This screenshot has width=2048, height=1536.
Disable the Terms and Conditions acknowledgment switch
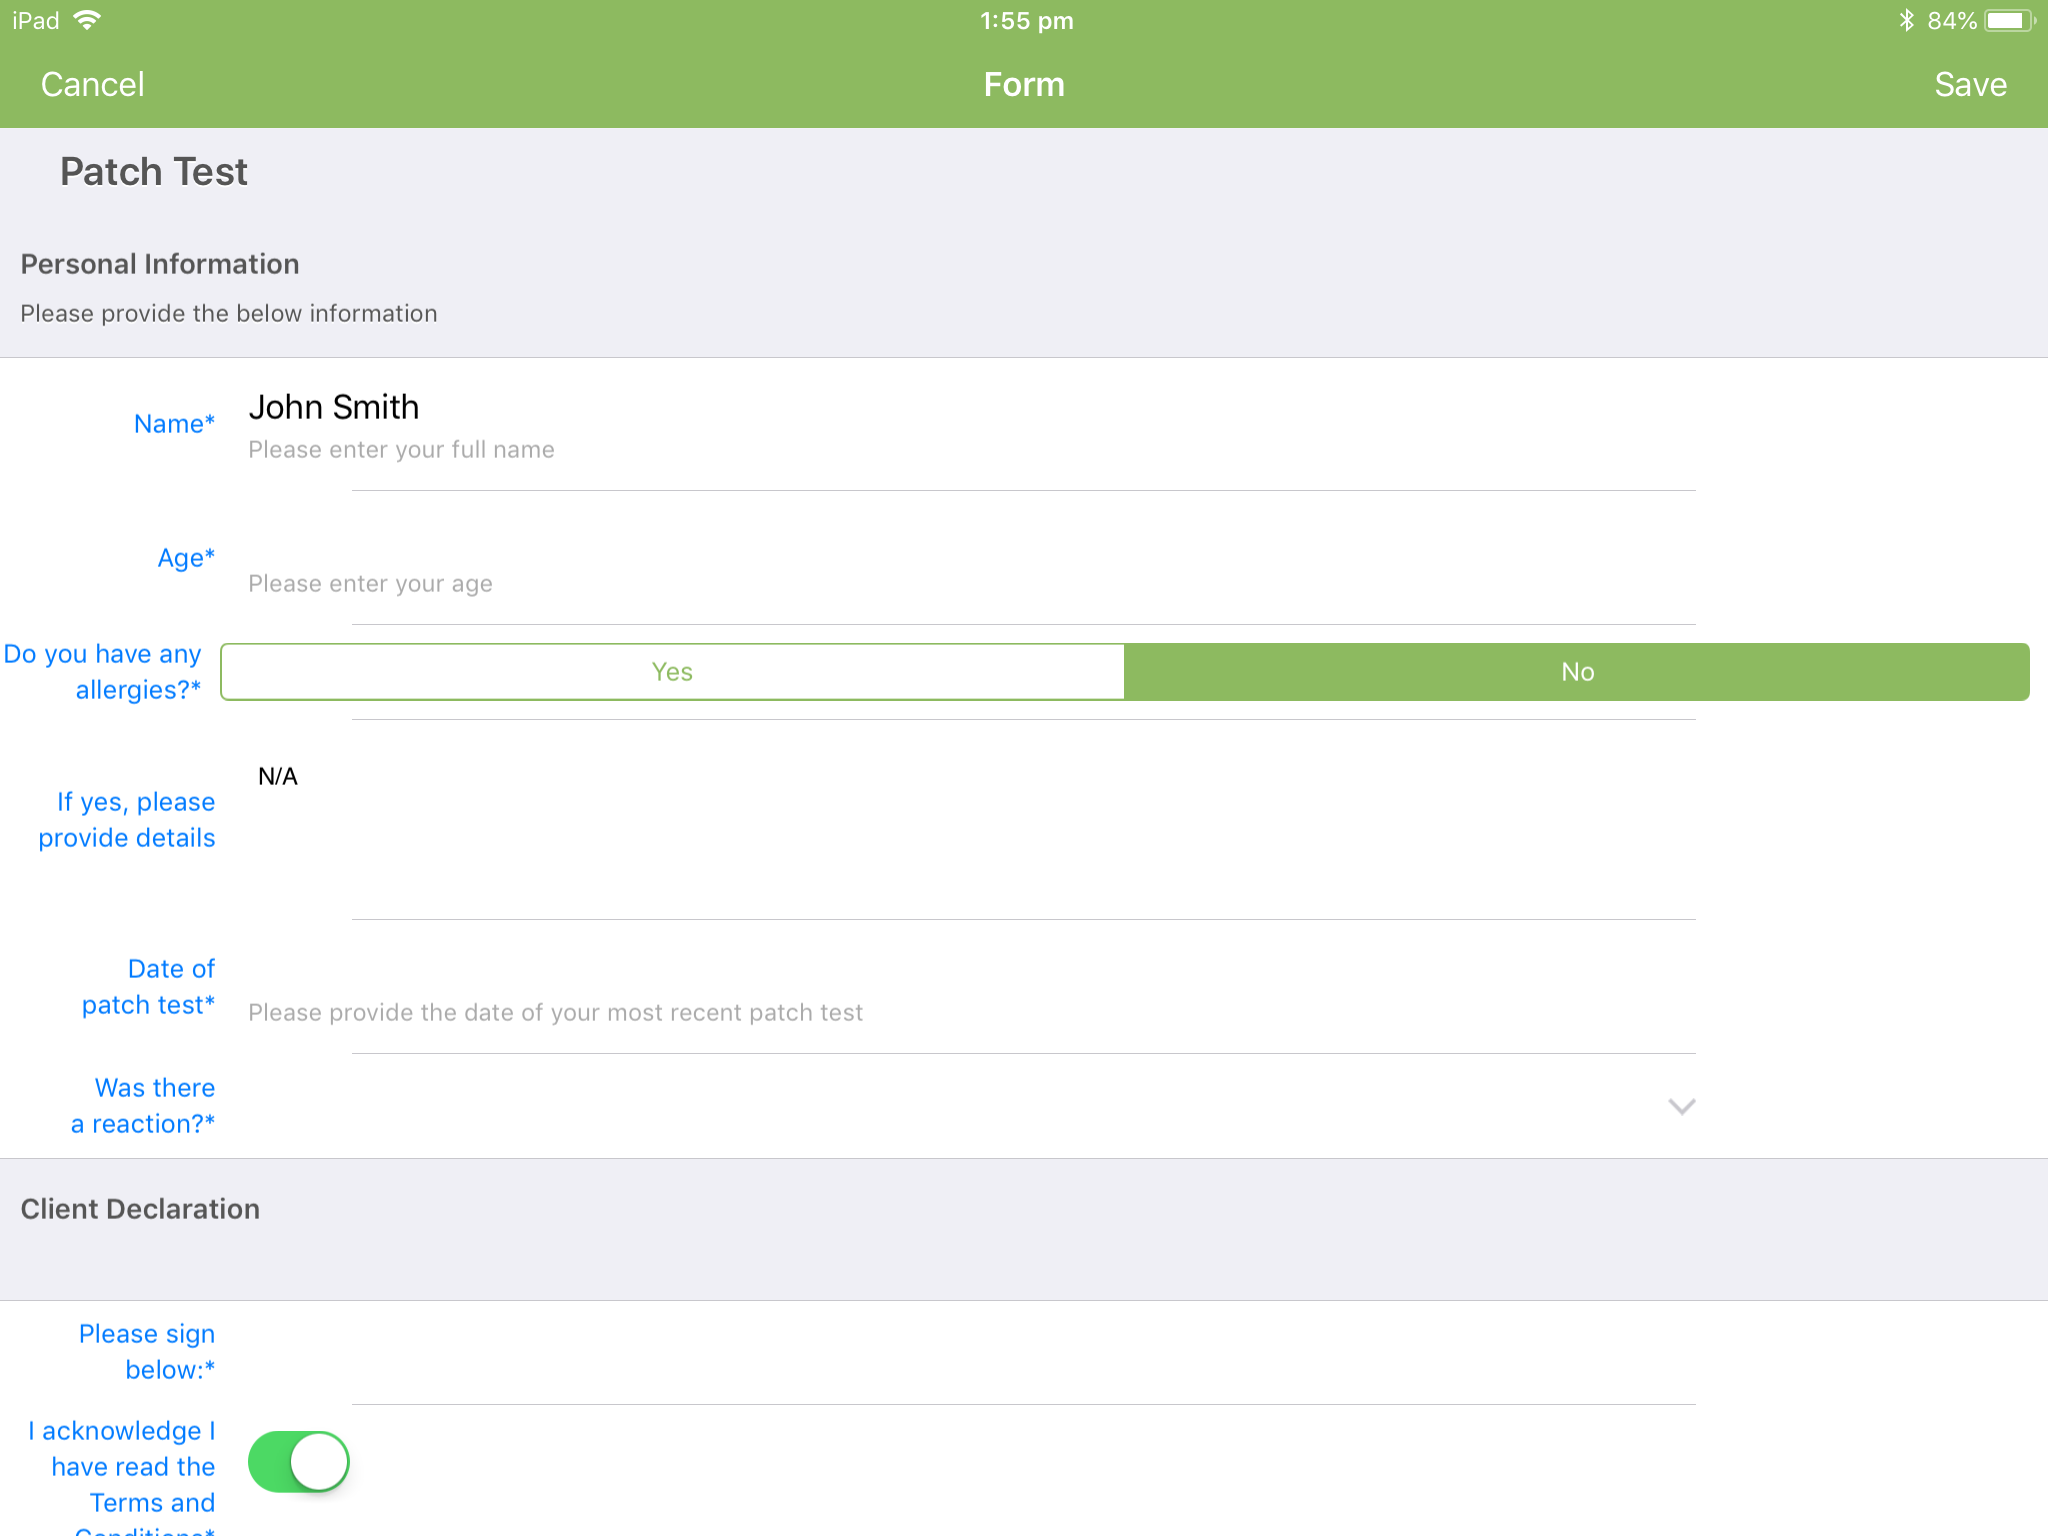[x=297, y=1461]
